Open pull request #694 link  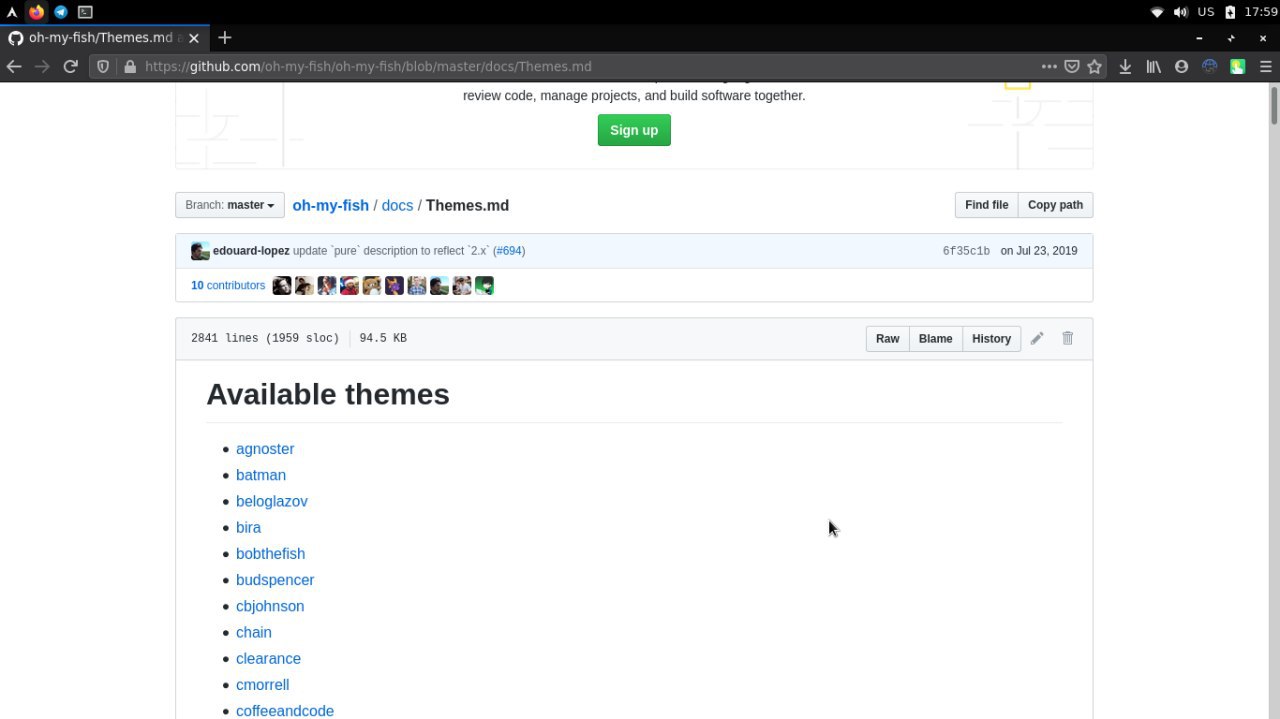[509, 251]
